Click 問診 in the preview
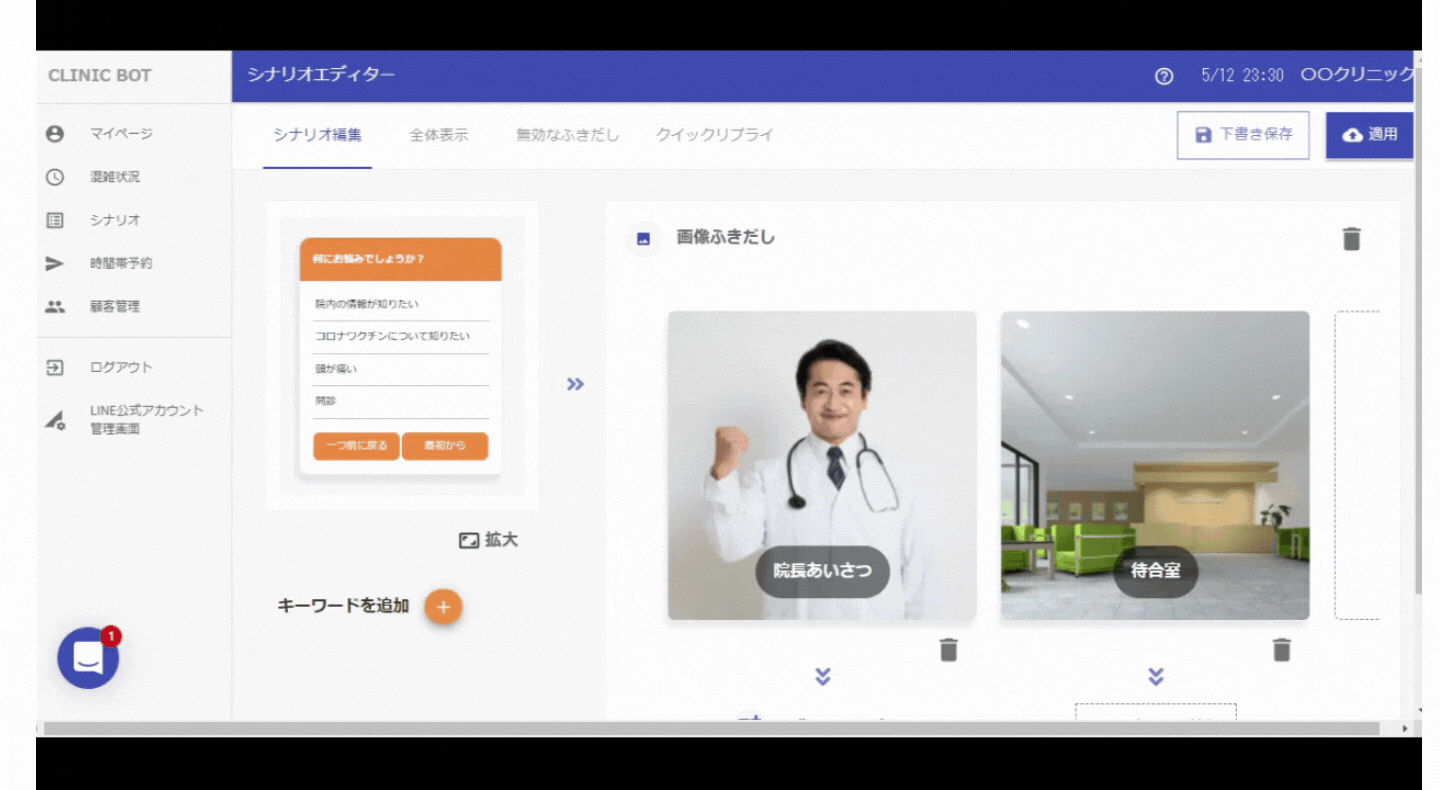Screen dimensions: 1440x790 (x=326, y=401)
